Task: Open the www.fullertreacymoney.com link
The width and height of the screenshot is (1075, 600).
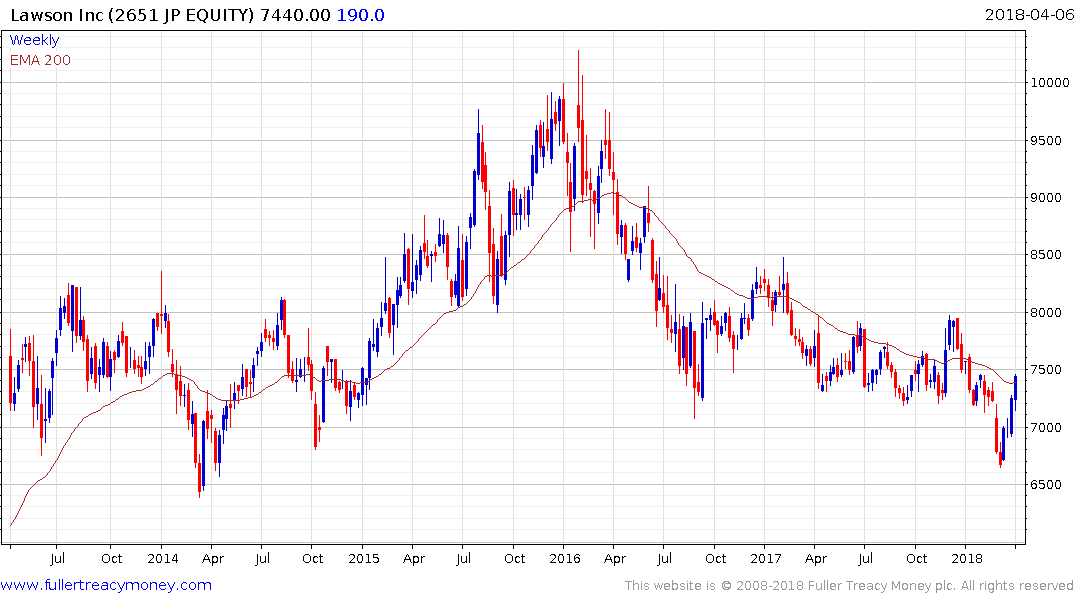Action: 106,585
